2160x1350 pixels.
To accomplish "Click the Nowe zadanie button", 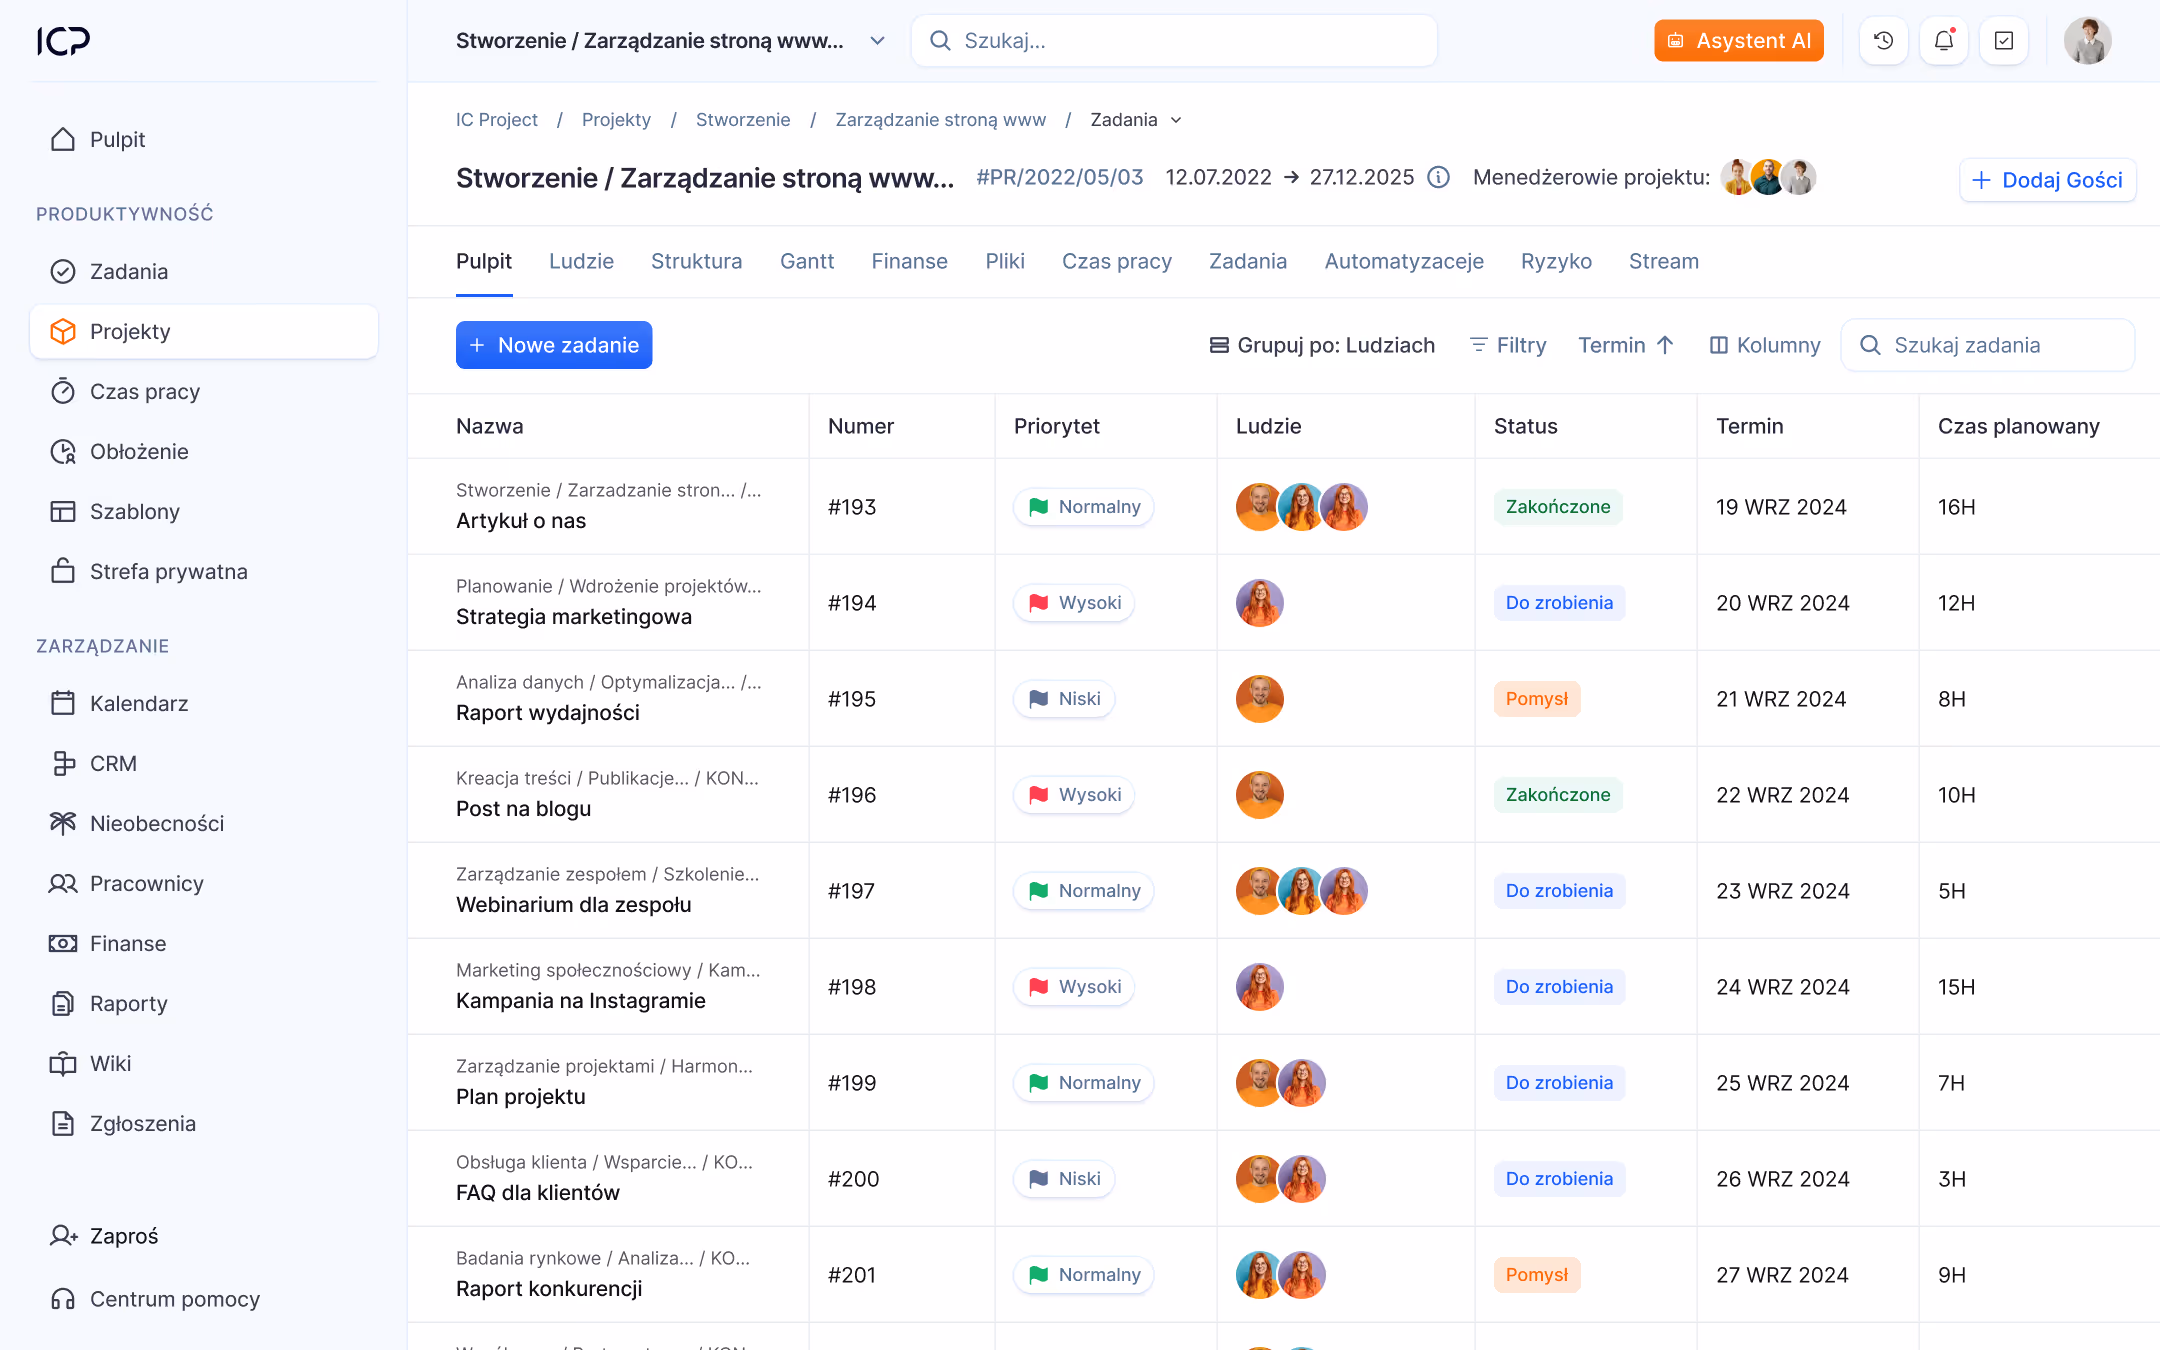I will (554, 345).
